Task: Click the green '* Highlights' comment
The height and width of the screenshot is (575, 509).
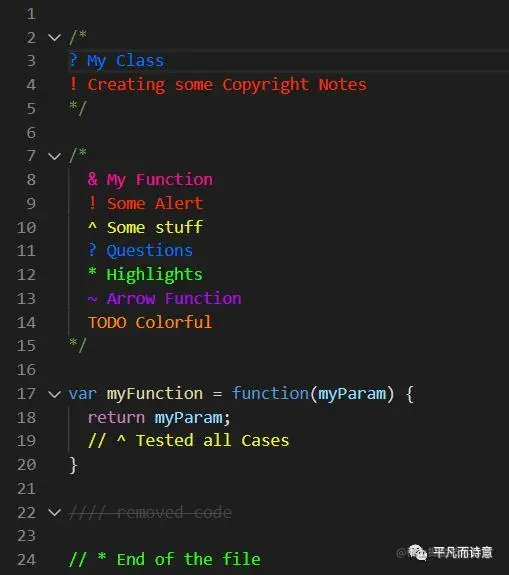Action: click(x=145, y=275)
